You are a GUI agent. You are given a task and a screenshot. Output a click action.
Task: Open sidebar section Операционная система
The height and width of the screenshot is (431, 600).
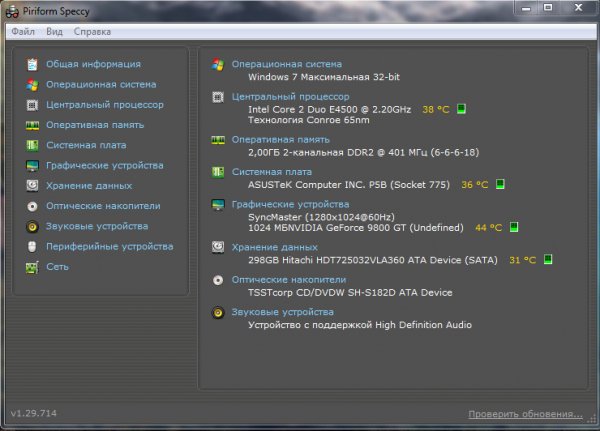101,85
